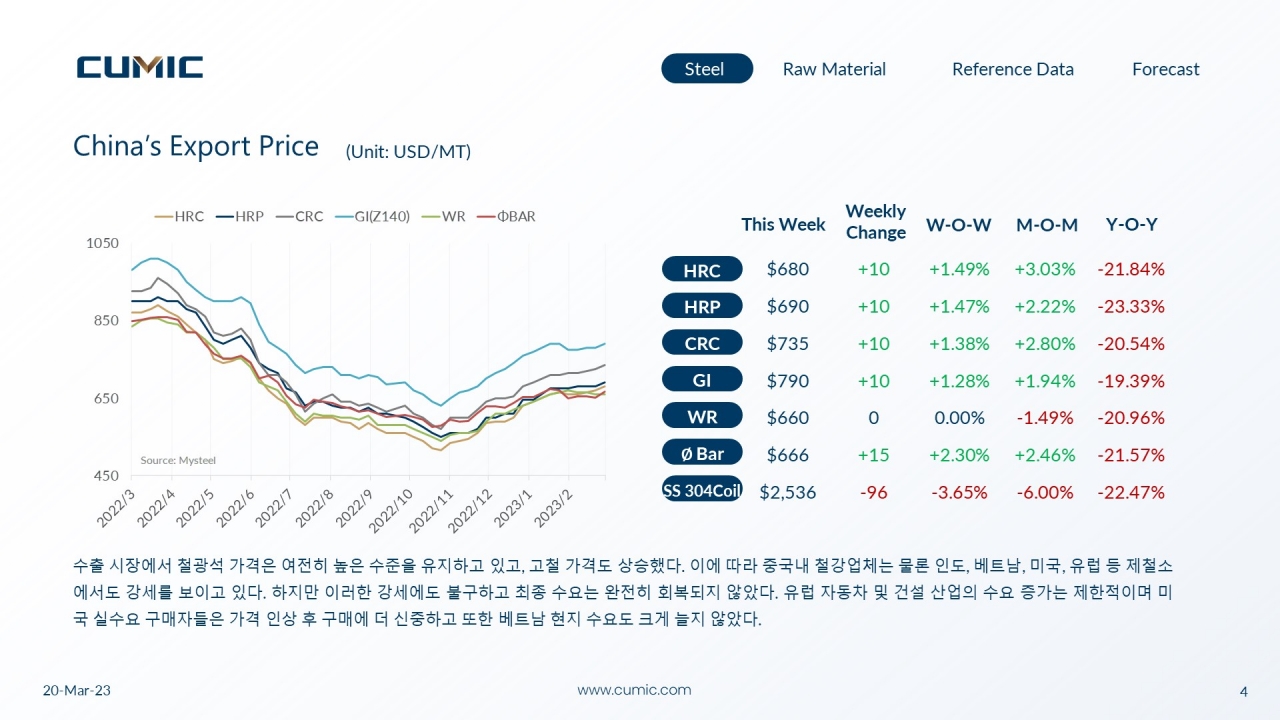Click the Source: Mysteel label
Screen dimensions: 1280x720
pos(178,460)
